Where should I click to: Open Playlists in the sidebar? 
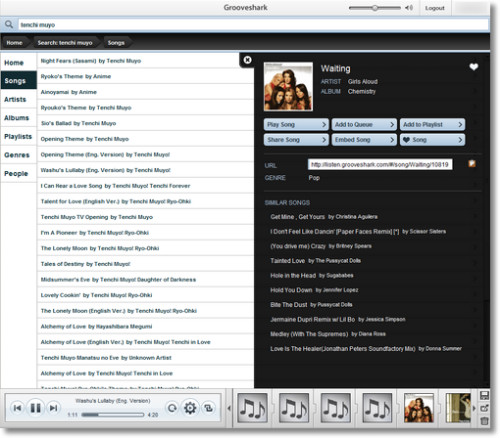[18, 136]
